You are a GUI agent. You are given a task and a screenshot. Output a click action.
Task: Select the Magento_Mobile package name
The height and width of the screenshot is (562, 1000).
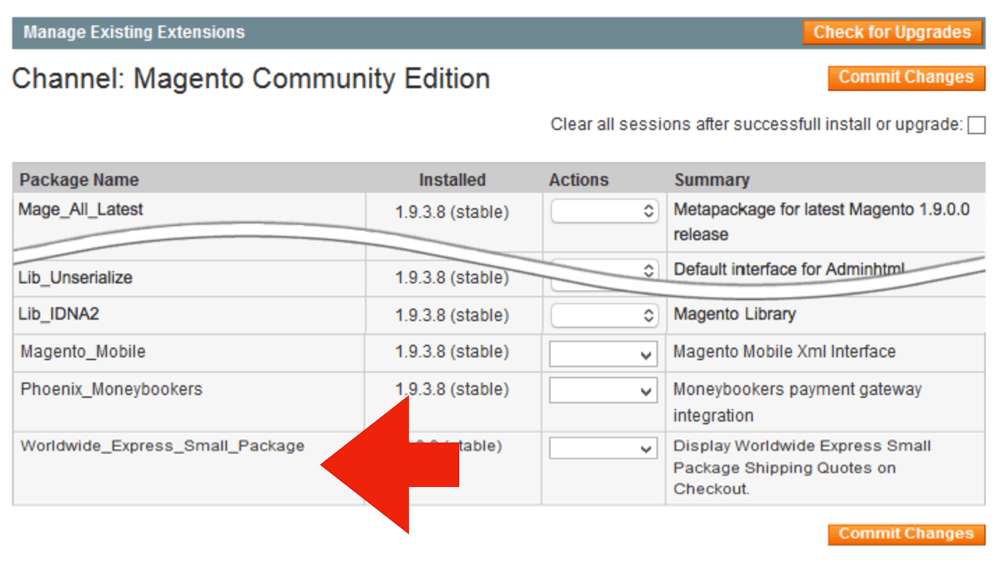[x=83, y=351]
